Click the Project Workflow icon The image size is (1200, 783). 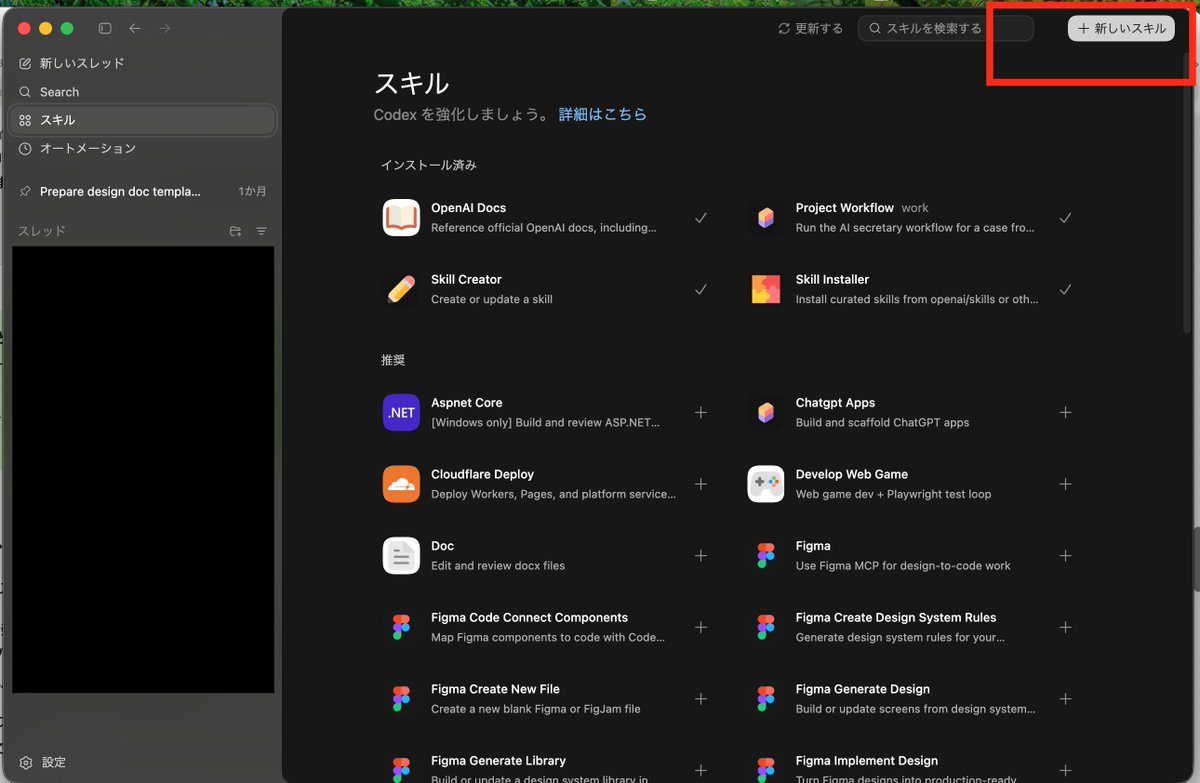[766, 217]
